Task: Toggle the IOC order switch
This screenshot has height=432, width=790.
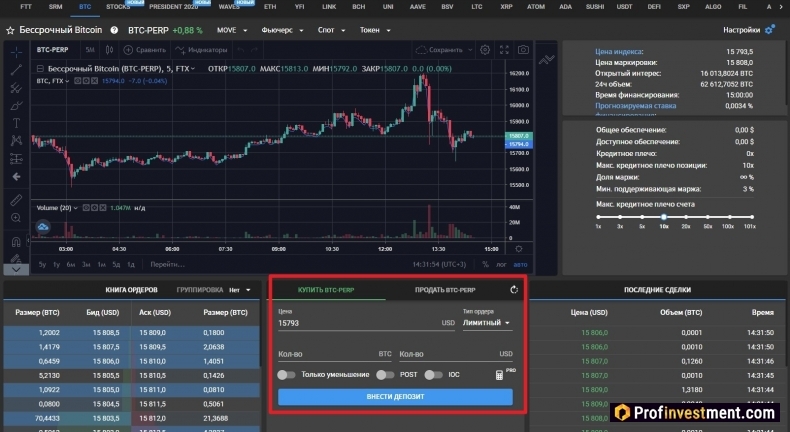Action: click(433, 375)
